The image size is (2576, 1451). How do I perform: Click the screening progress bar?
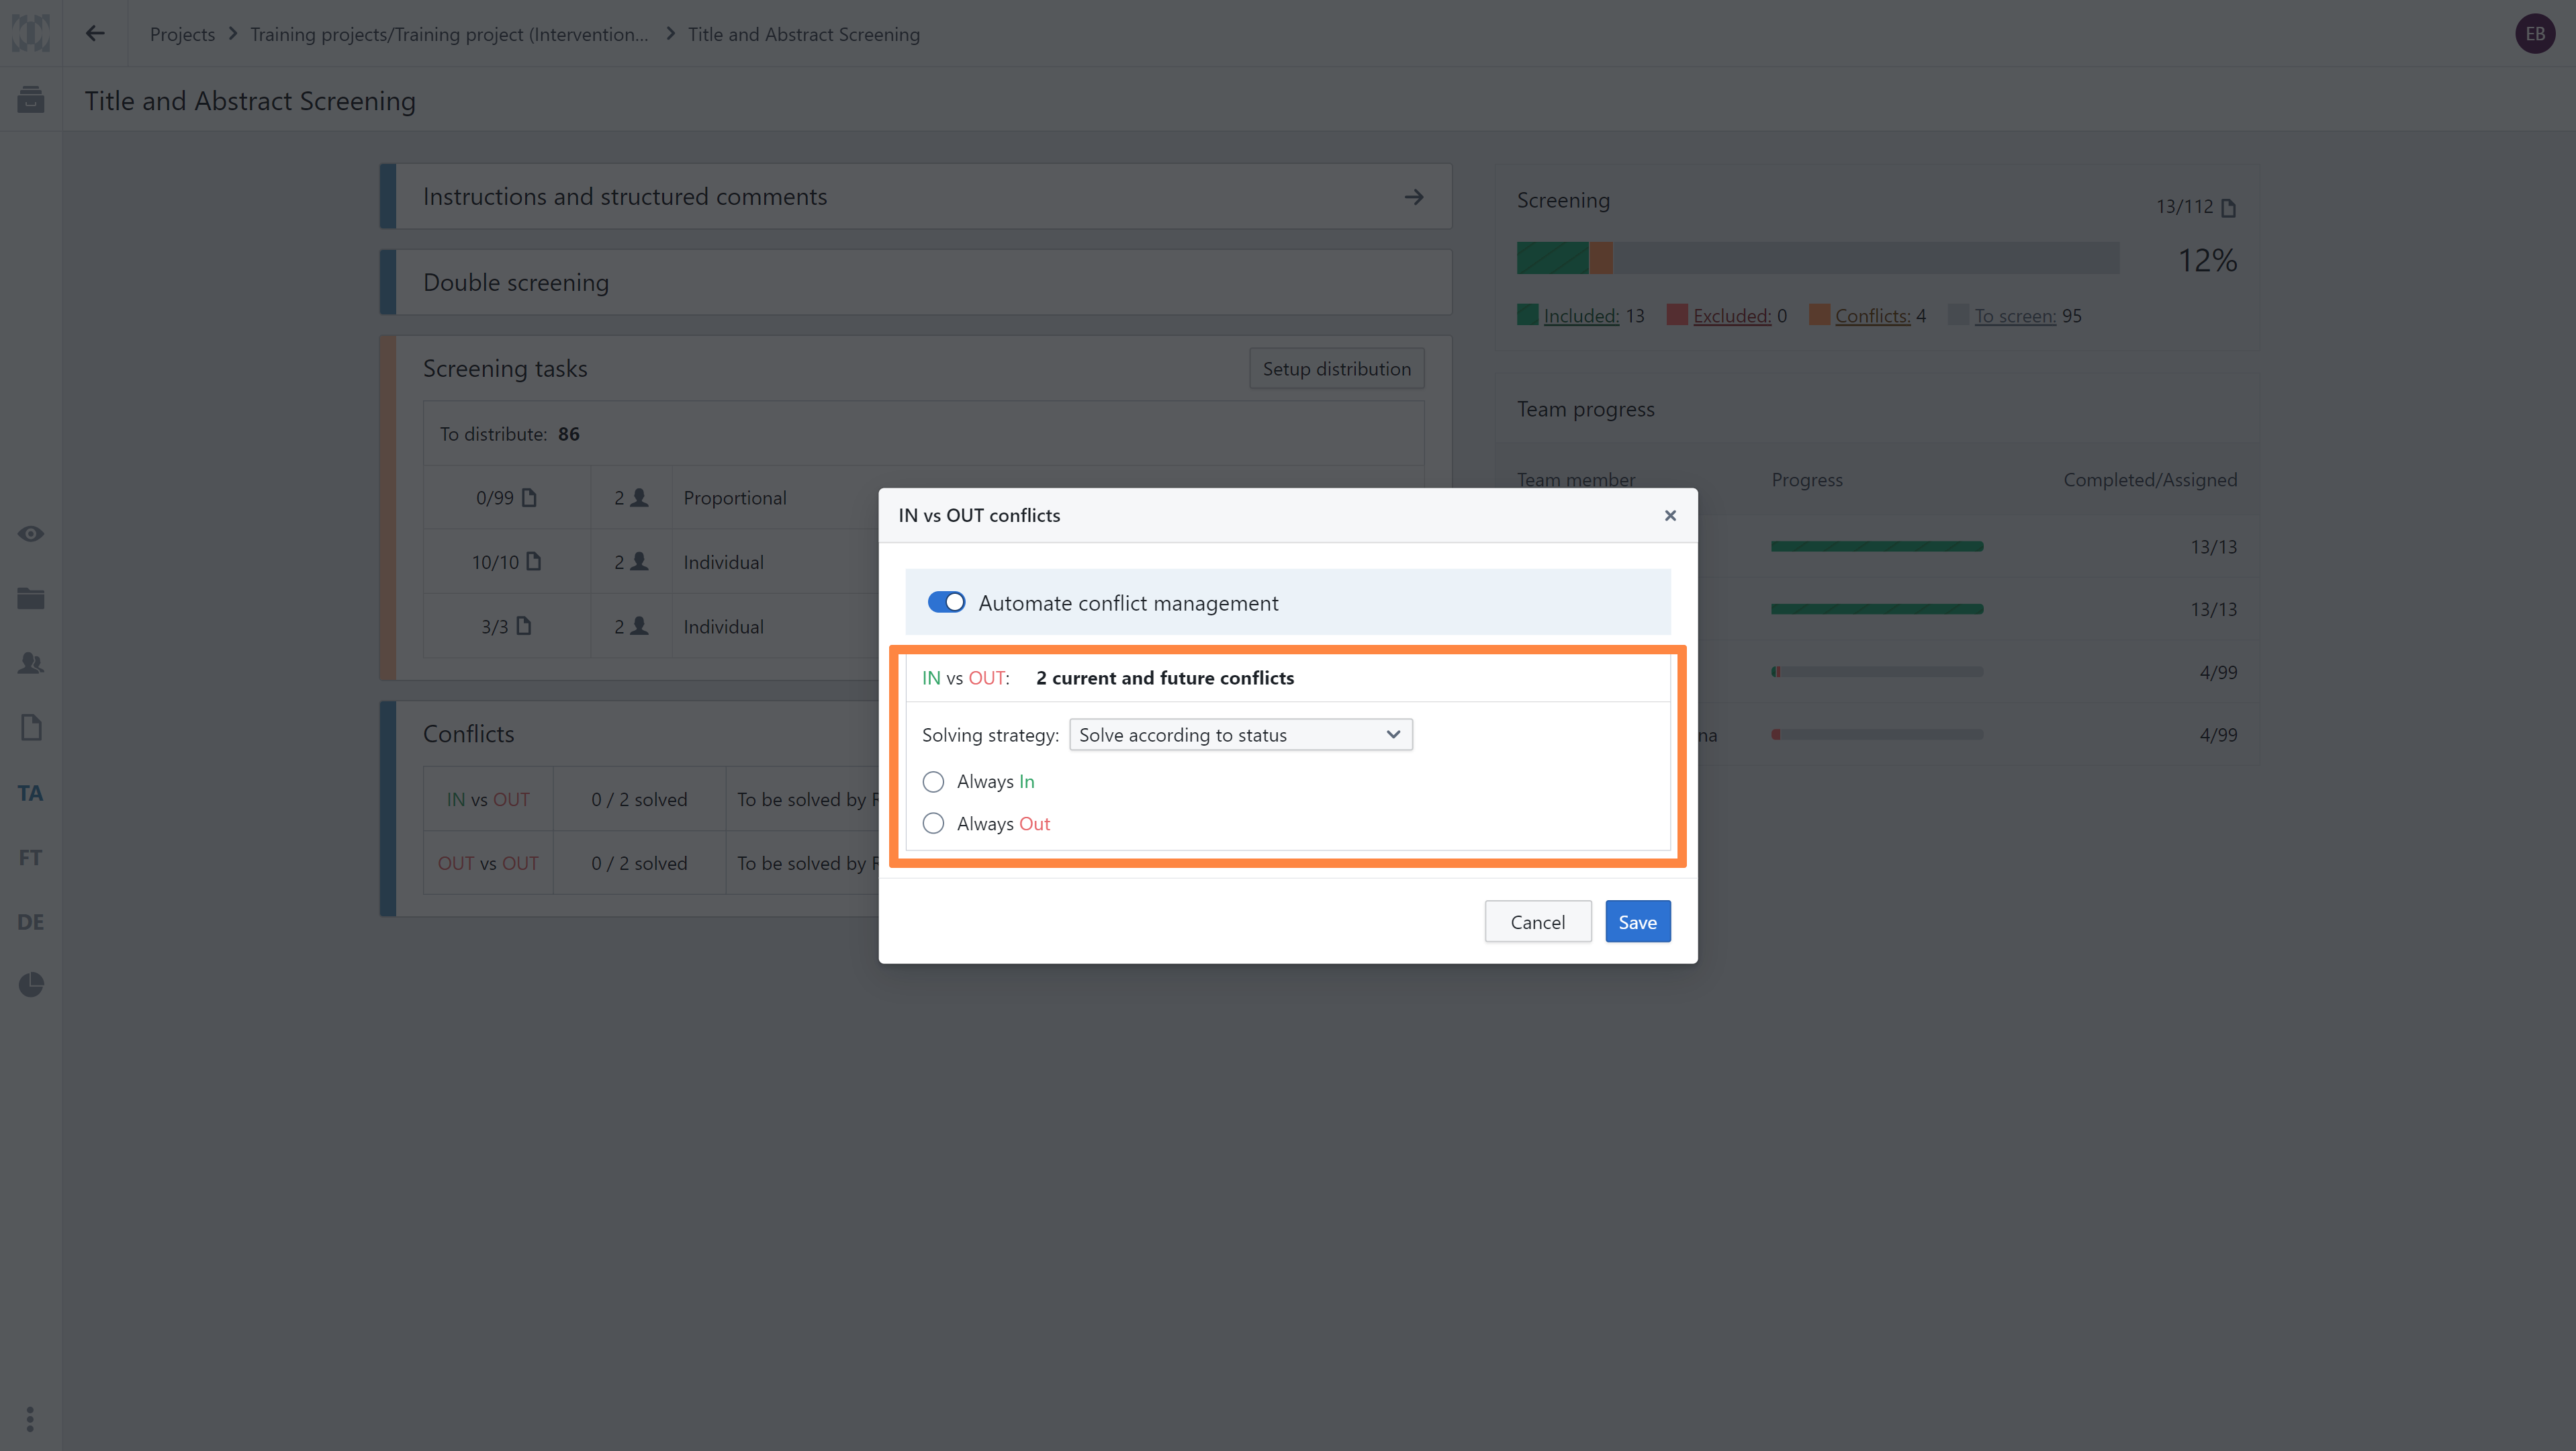point(1817,258)
